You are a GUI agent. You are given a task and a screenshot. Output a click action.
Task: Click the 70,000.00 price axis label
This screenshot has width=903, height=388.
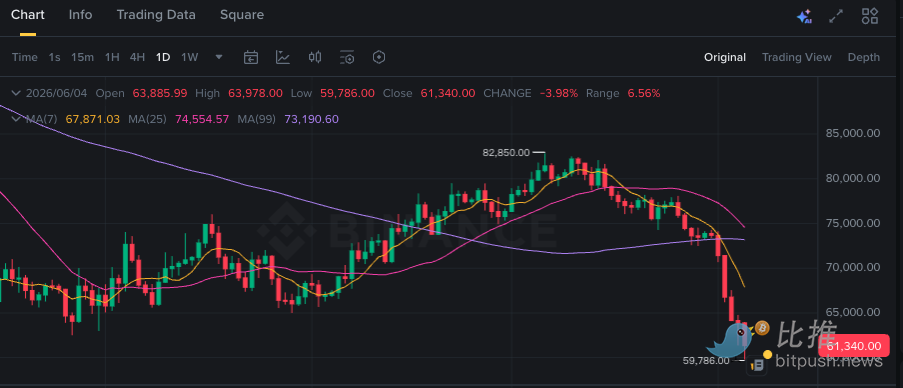tap(852, 267)
